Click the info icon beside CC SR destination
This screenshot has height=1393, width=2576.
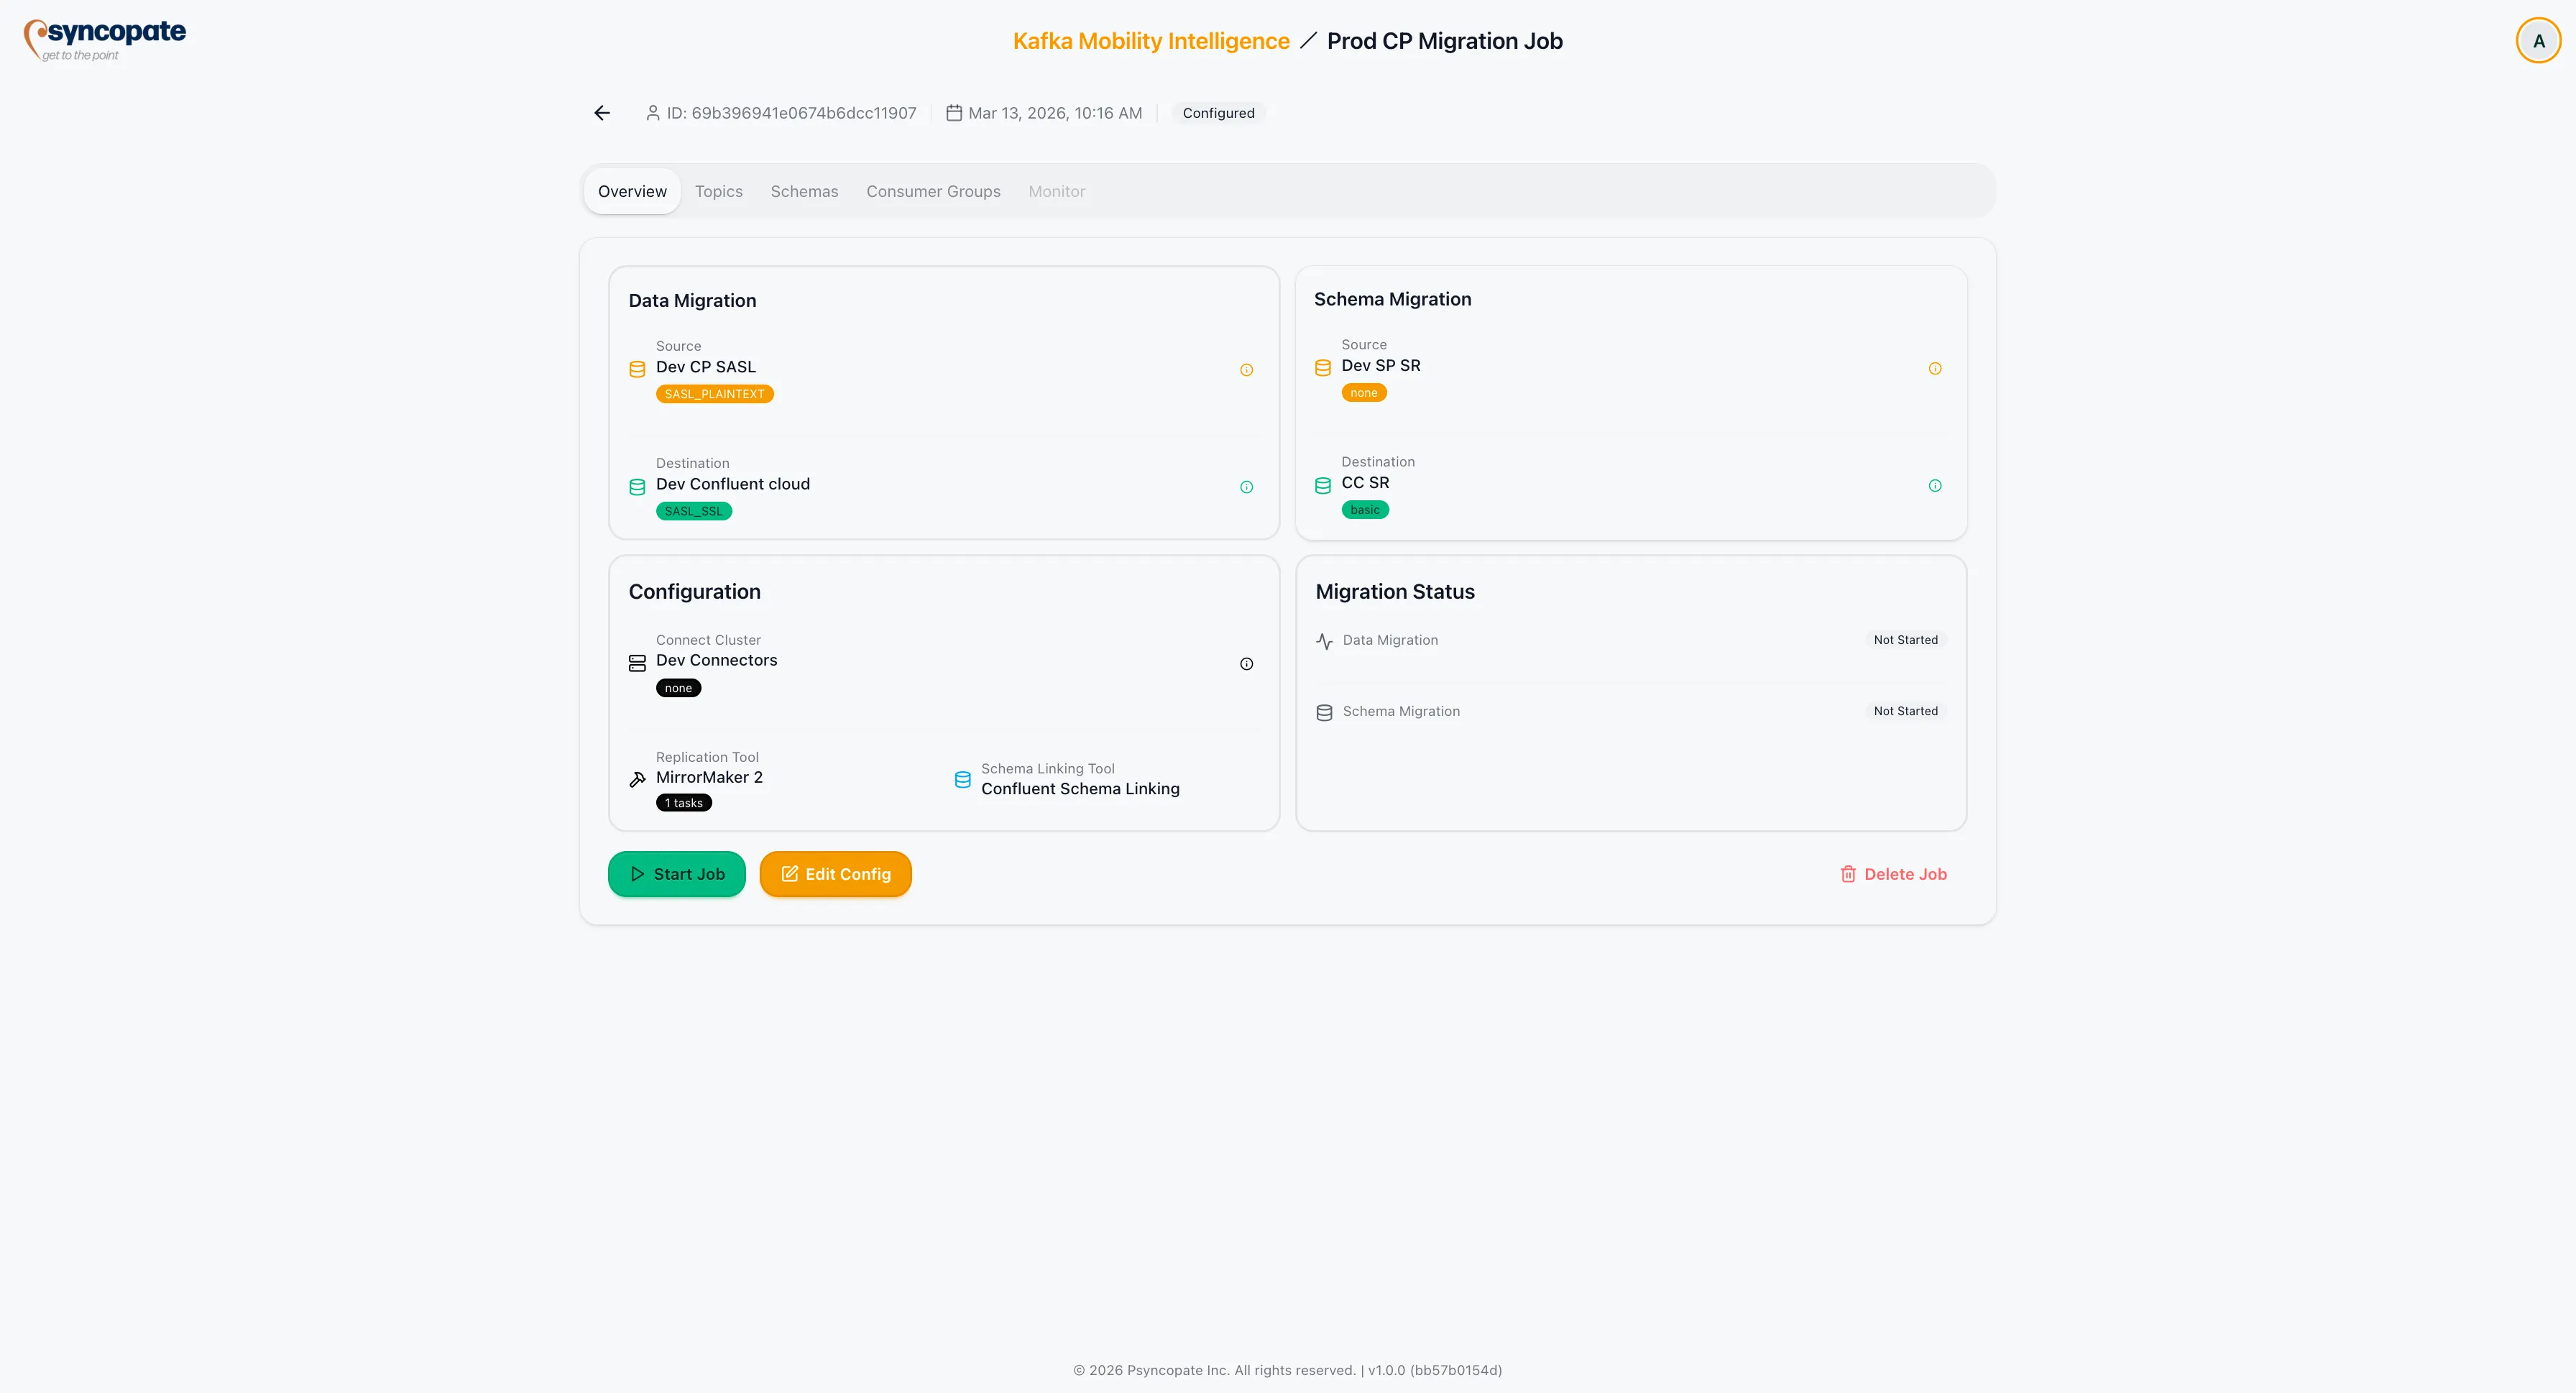(x=1935, y=485)
